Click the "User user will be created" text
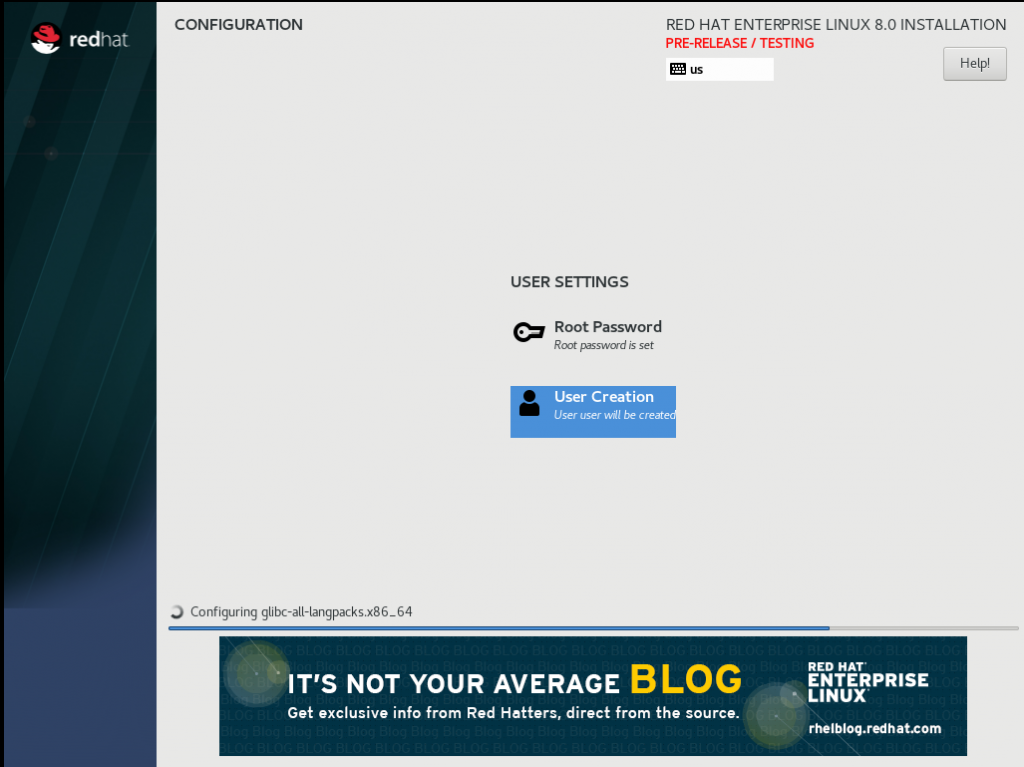Screen dimensions: 1024x767 pos(615,415)
